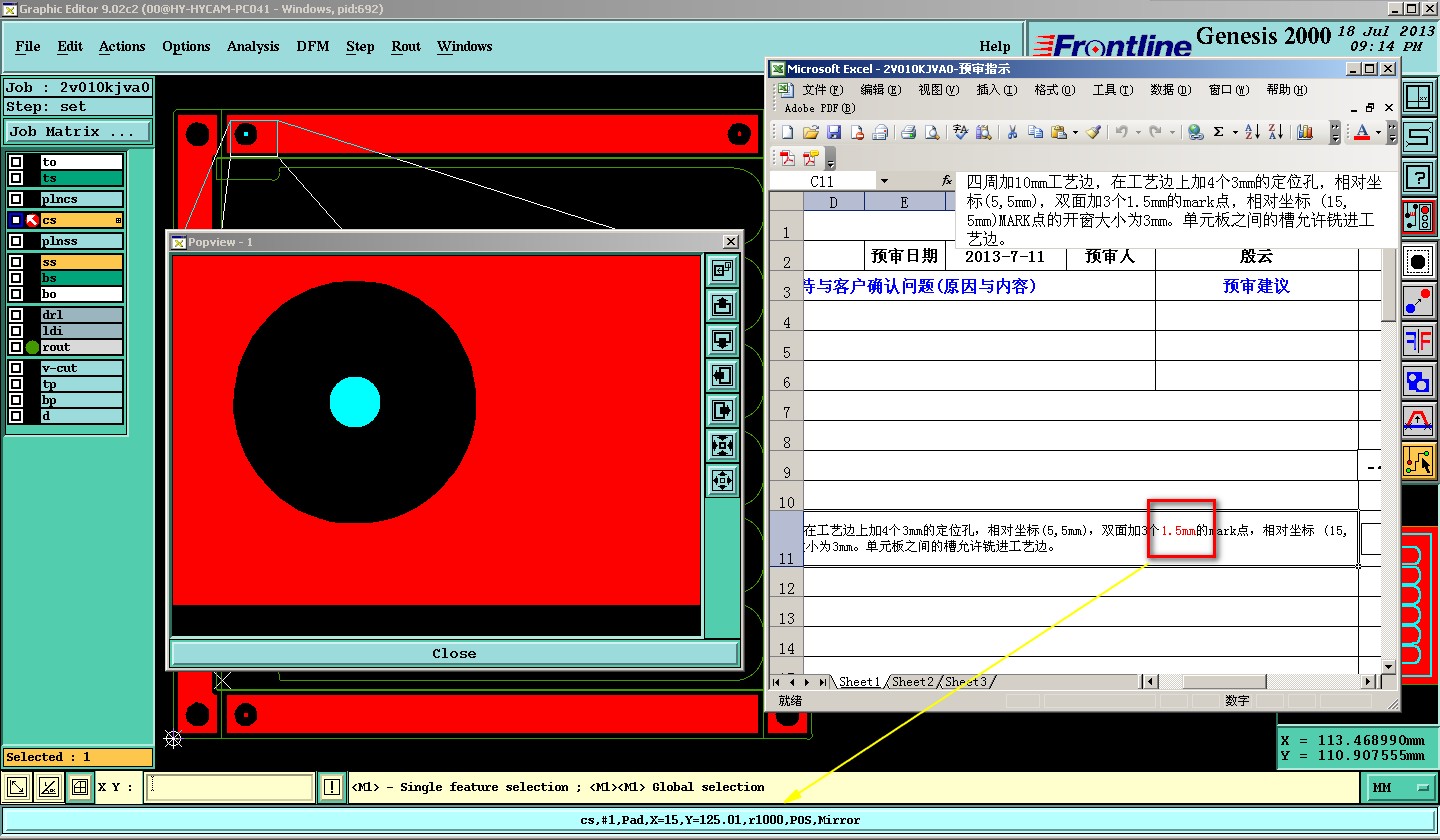Toggle the checkbox for layer drl
1440x840 pixels.
click(16, 315)
